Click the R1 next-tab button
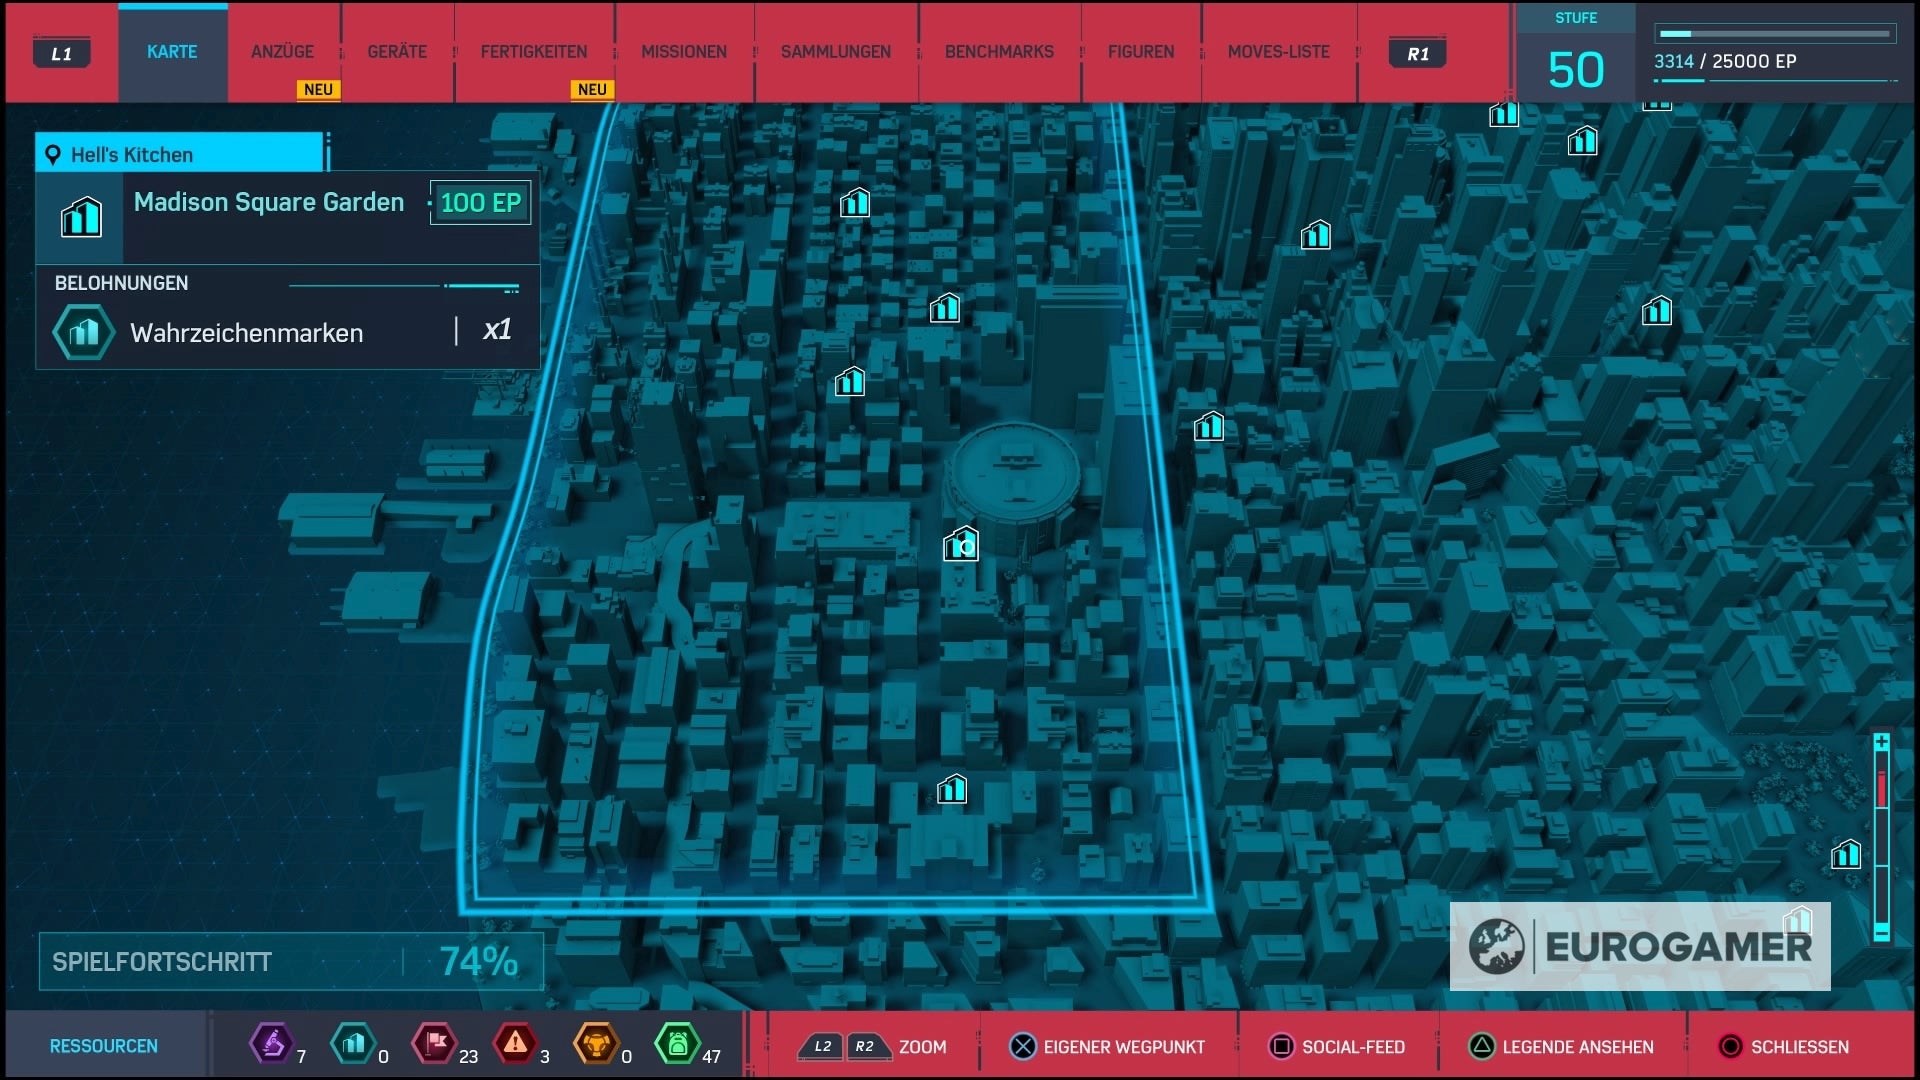 coord(1418,54)
